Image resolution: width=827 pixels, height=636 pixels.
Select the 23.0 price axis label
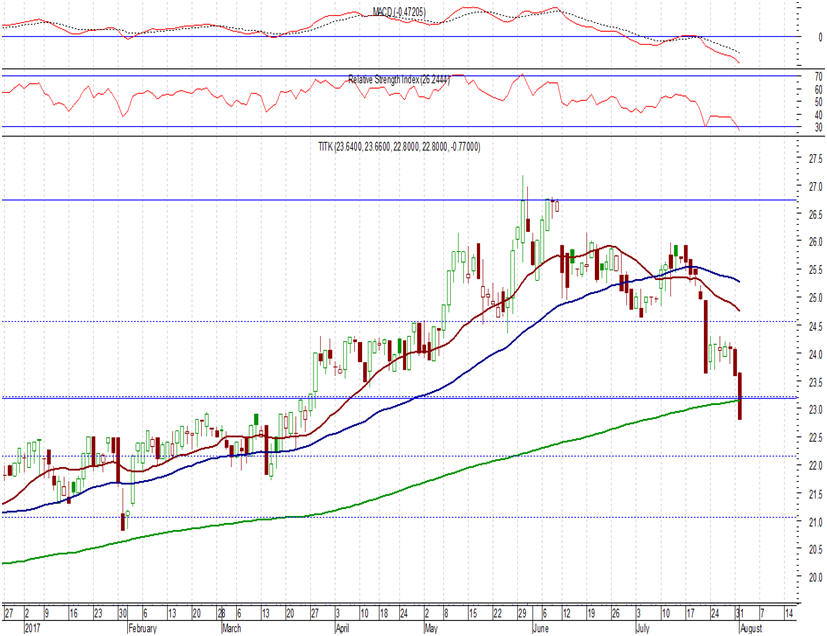[815, 410]
